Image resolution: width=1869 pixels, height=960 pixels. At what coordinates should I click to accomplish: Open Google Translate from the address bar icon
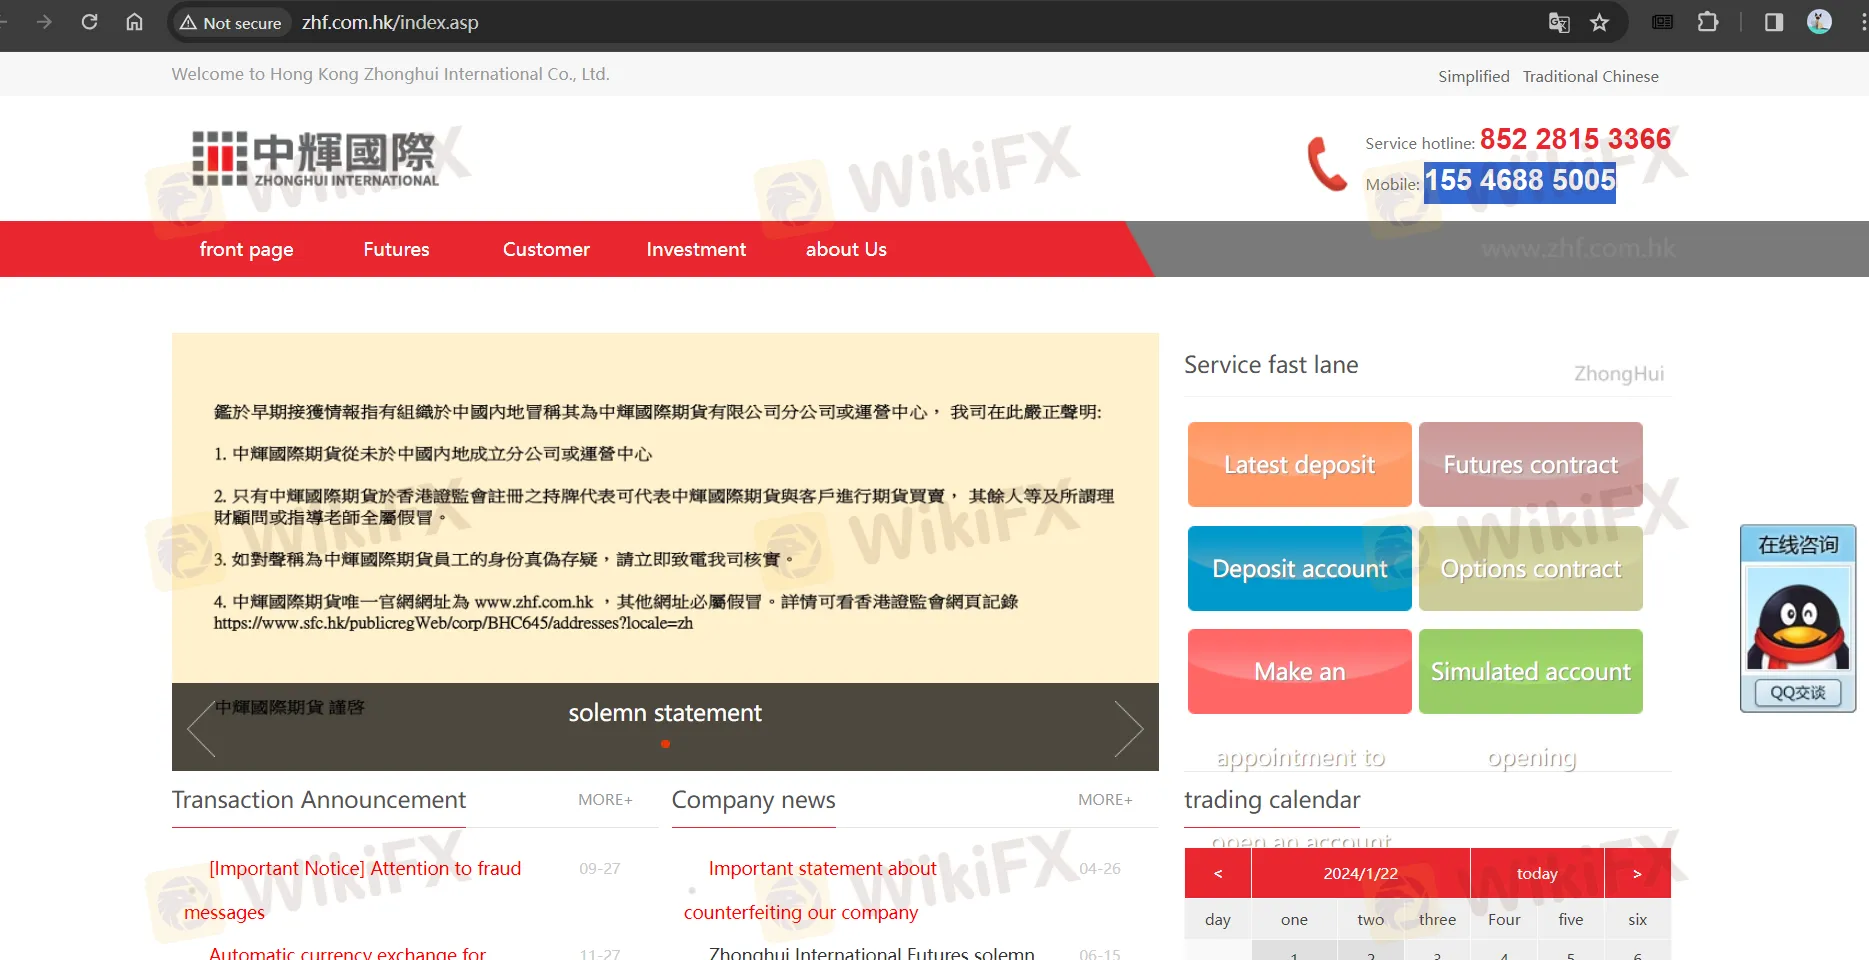1559,21
